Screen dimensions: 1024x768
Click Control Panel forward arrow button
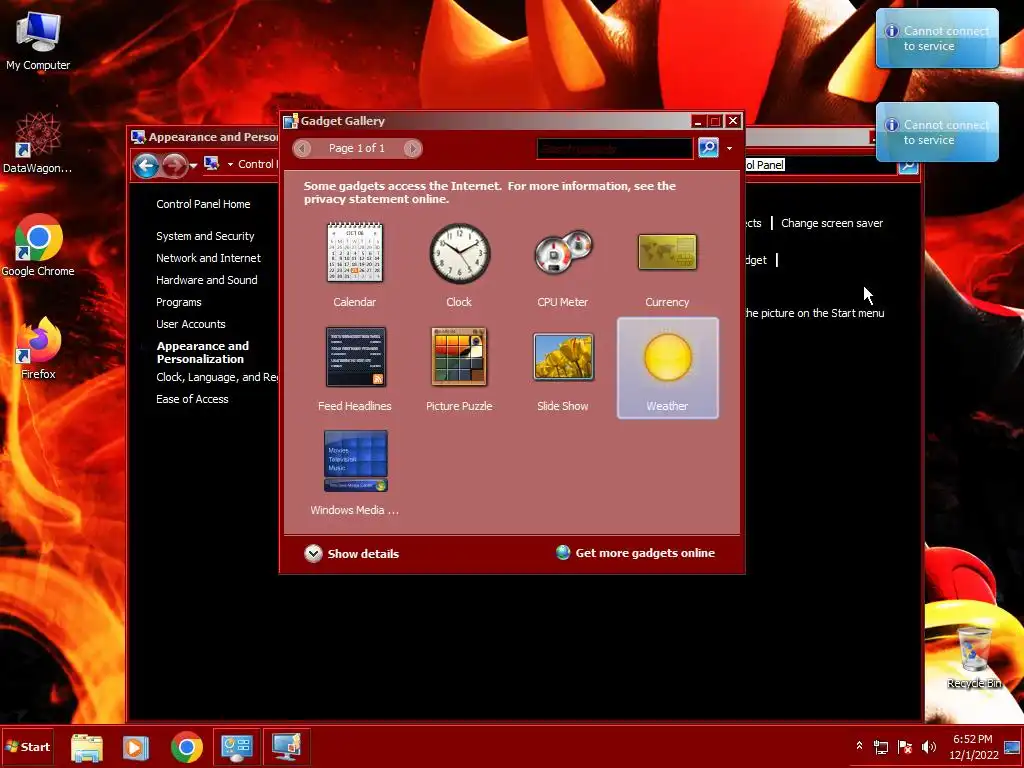(x=174, y=165)
